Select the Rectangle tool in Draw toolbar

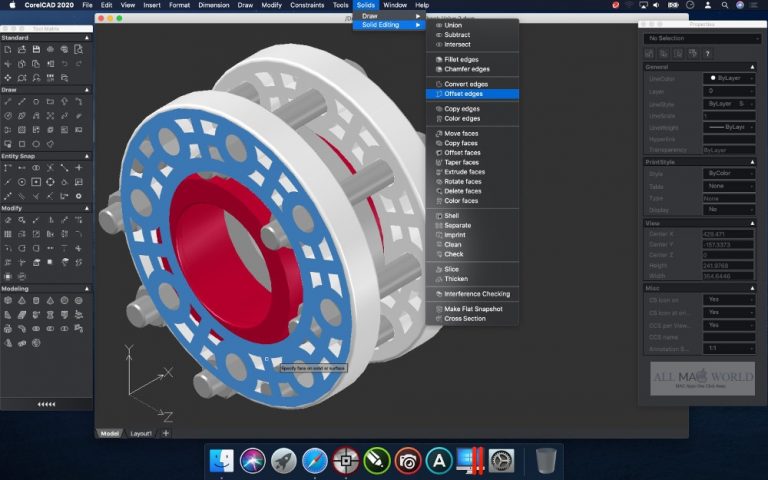[50, 102]
